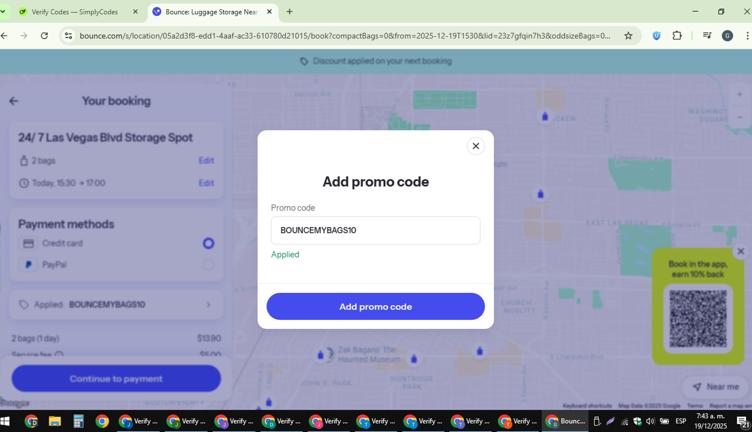Viewport: 752px width, 432px height.
Task: Open the blue shield extension icon
Action: [657, 36]
